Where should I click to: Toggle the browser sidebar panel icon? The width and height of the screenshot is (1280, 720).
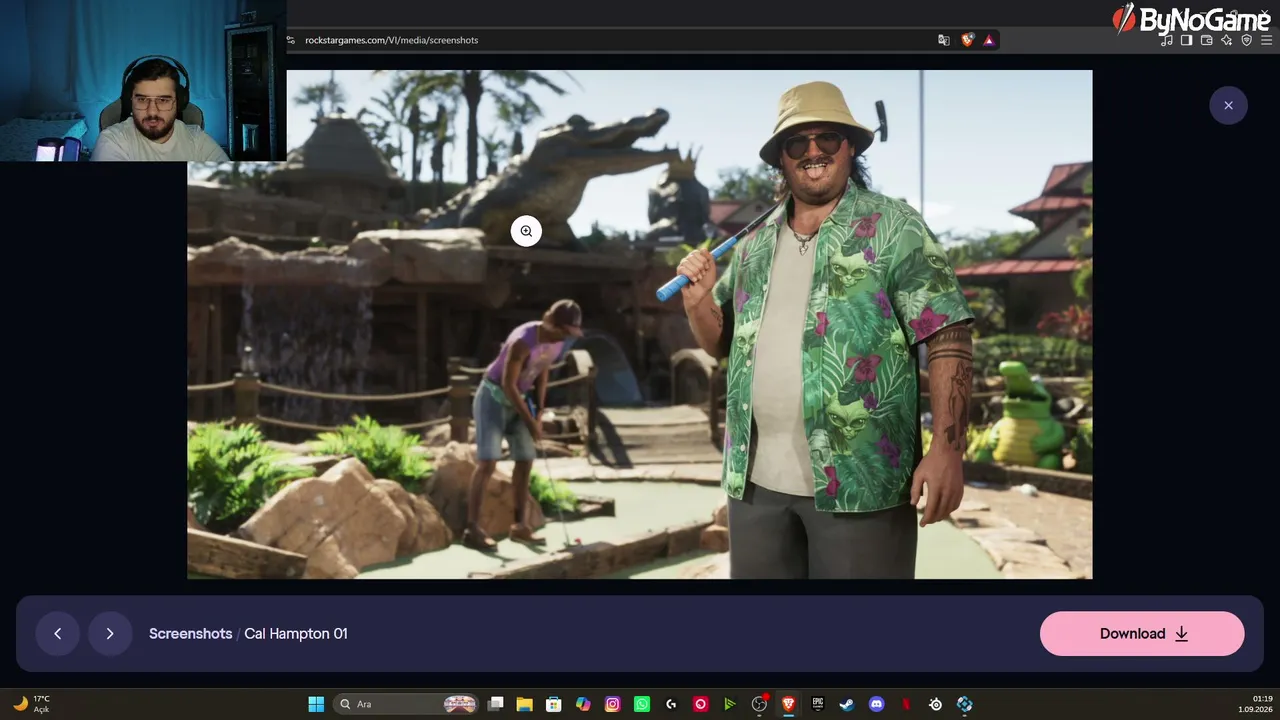pyautogui.click(x=1186, y=40)
